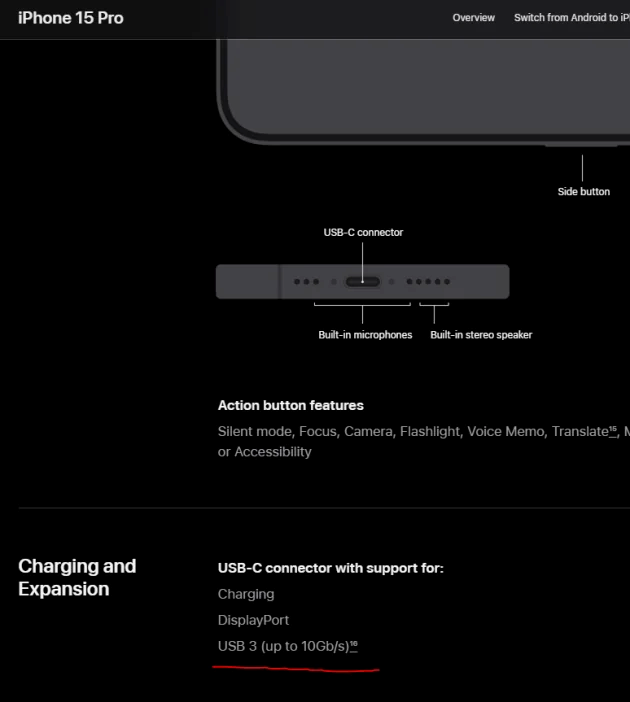Image resolution: width=630 pixels, height=702 pixels.
Task: Click the USB 3 (up to 10Gb/s) text
Action: click(x=283, y=646)
